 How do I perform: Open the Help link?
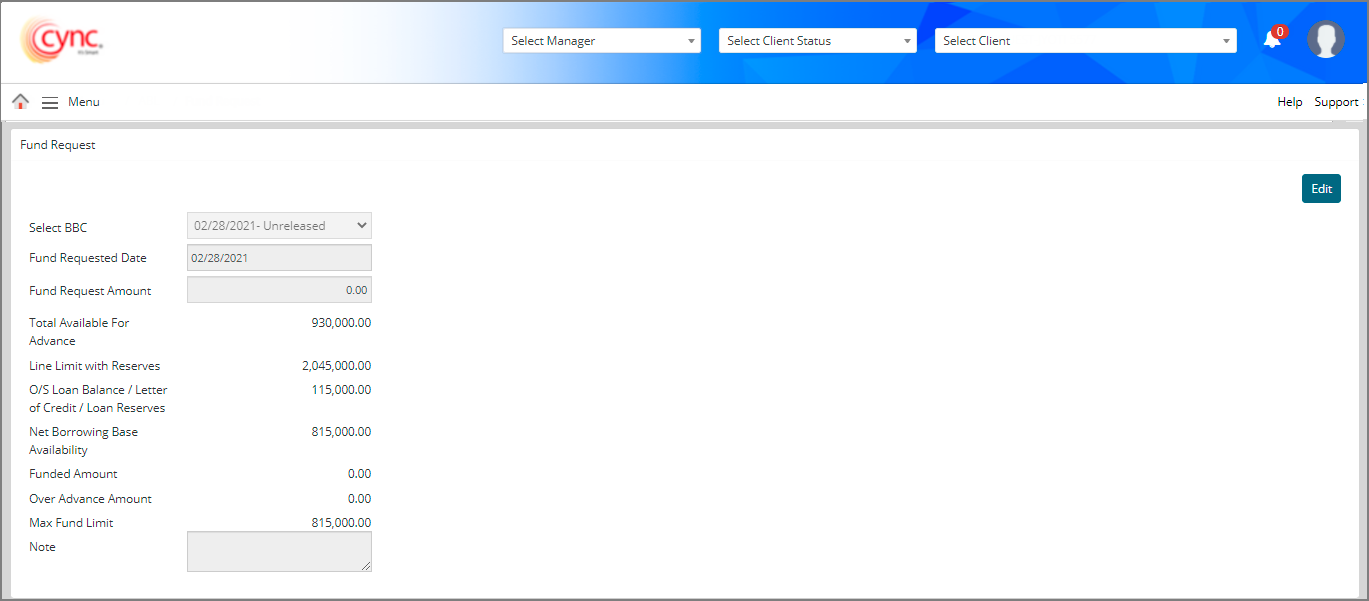tap(1290, 102)
